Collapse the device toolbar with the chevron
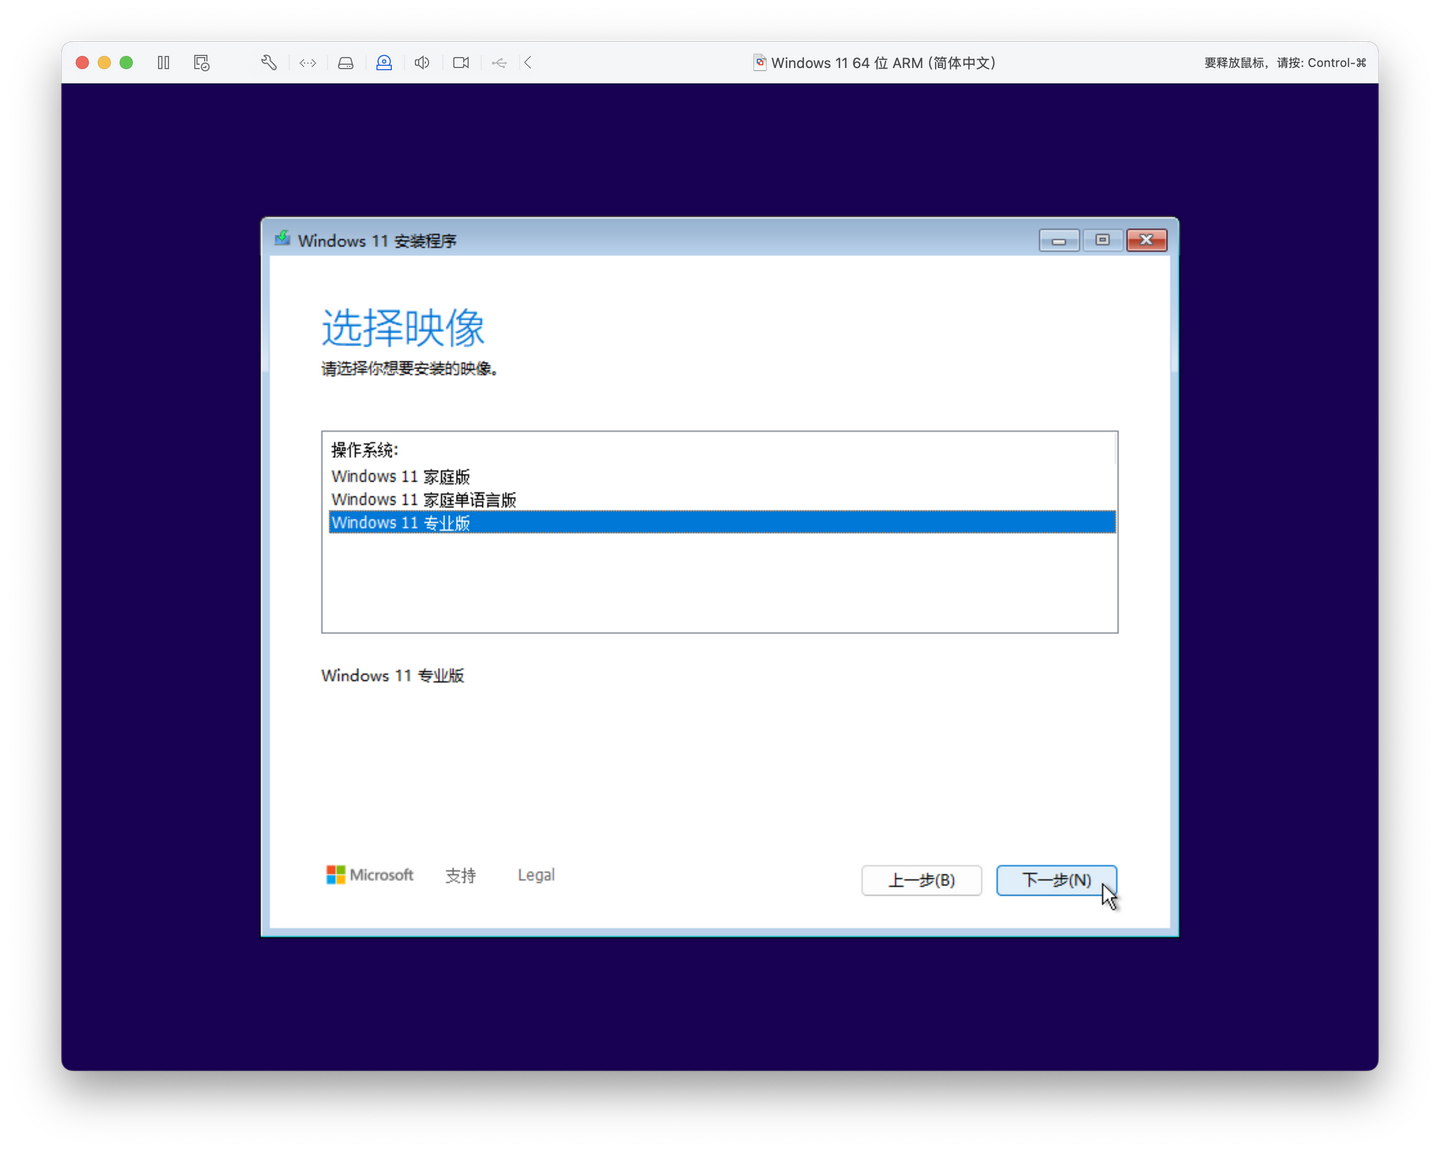Image resolution: width=1440 pixels, height=1152 pixels. [x=528, y=63]
